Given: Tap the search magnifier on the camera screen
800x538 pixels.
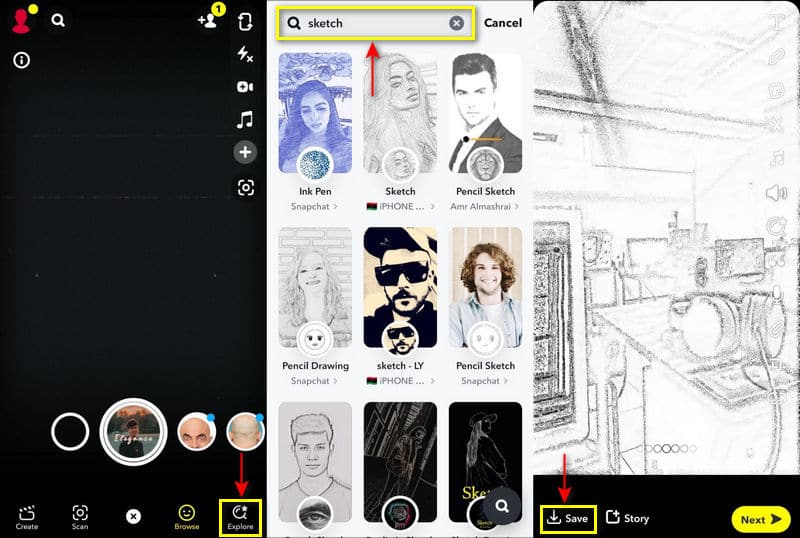Looking at the screenshot, I should 58,20.
